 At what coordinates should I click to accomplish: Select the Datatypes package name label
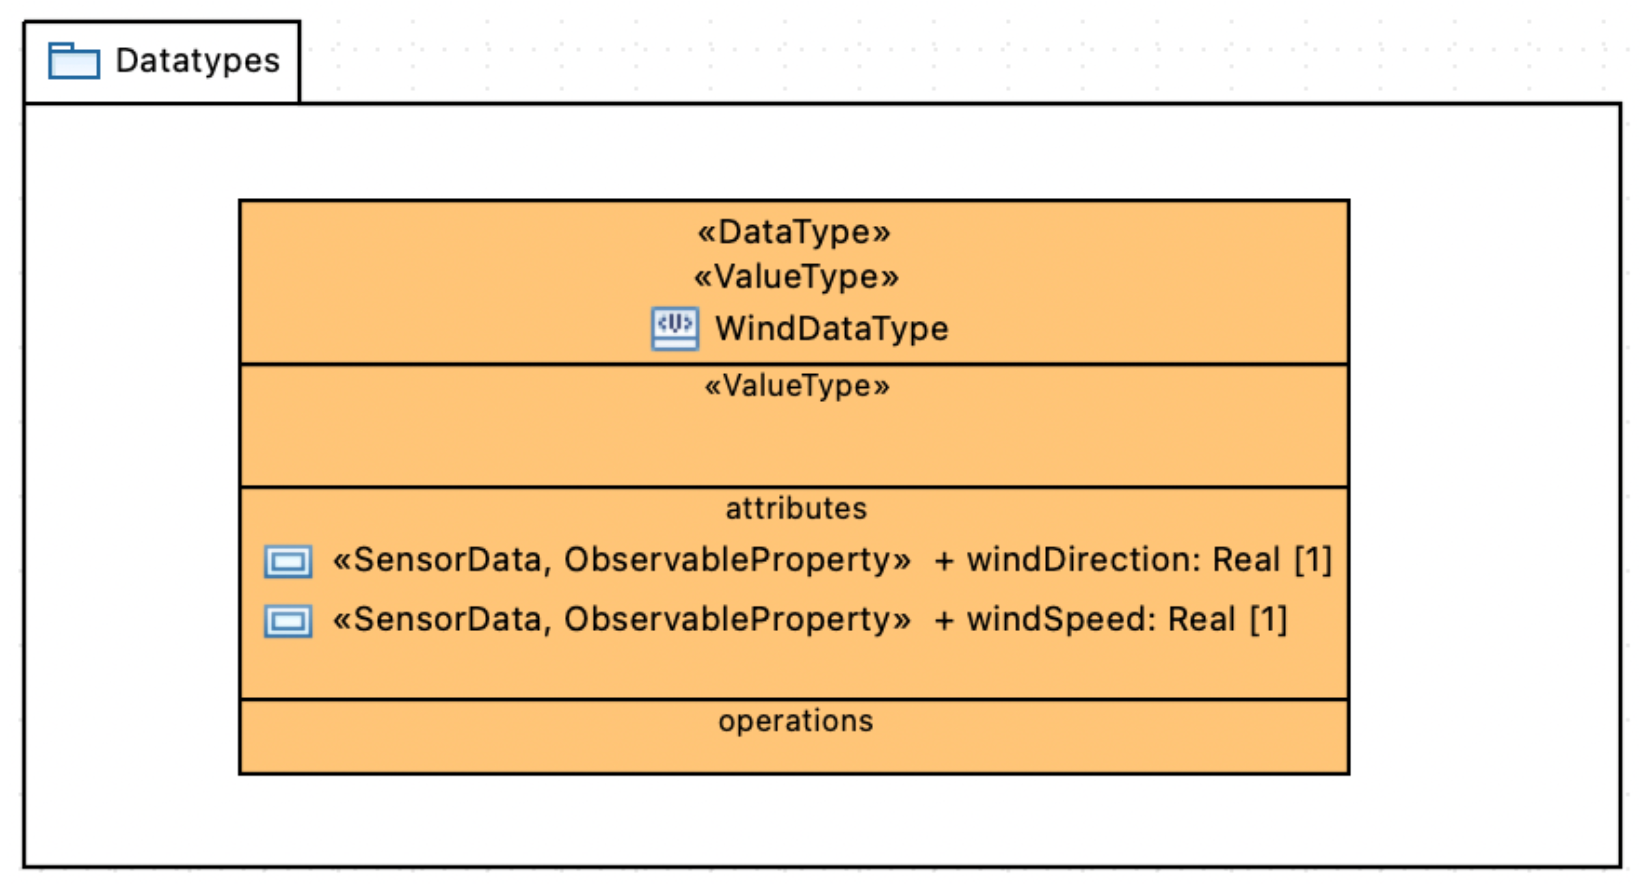[x=197, y=61]
